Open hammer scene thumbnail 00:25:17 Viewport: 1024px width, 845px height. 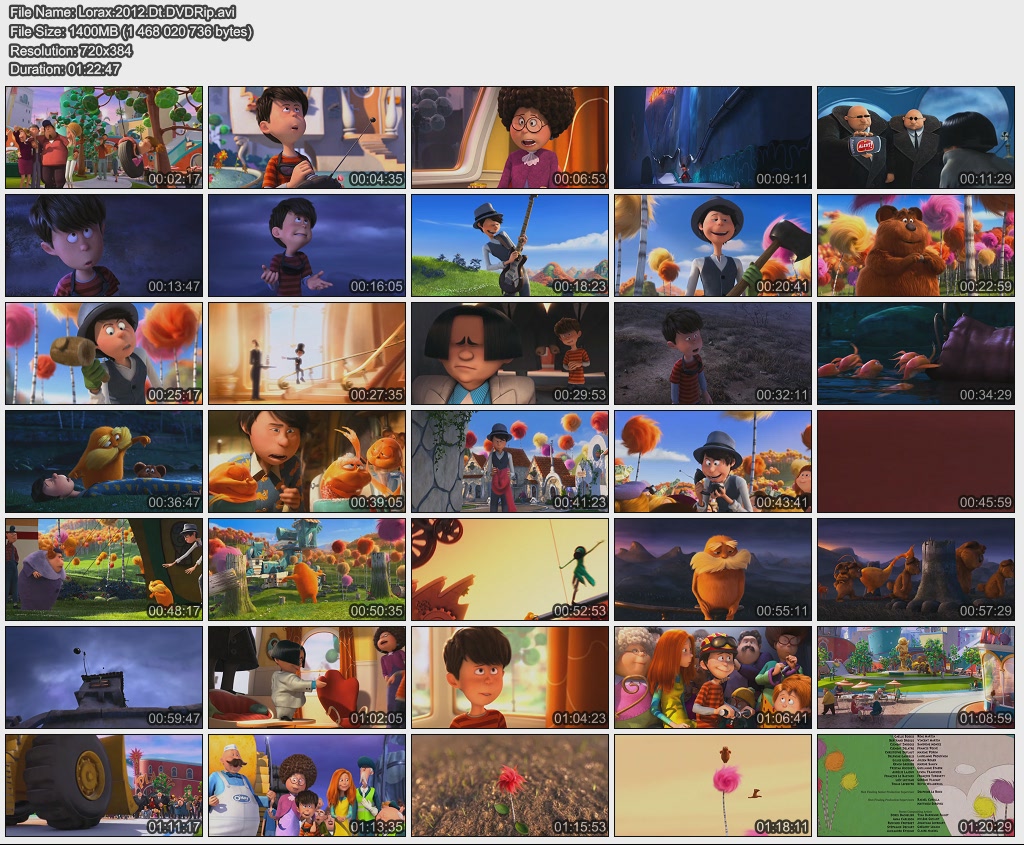coord(104,353)
